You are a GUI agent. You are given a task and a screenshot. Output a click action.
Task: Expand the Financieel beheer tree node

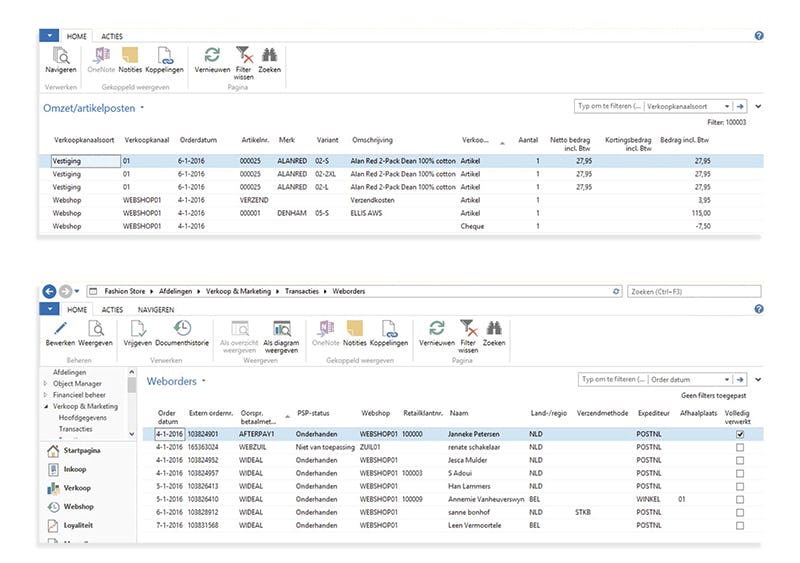(x=45, y=395)
